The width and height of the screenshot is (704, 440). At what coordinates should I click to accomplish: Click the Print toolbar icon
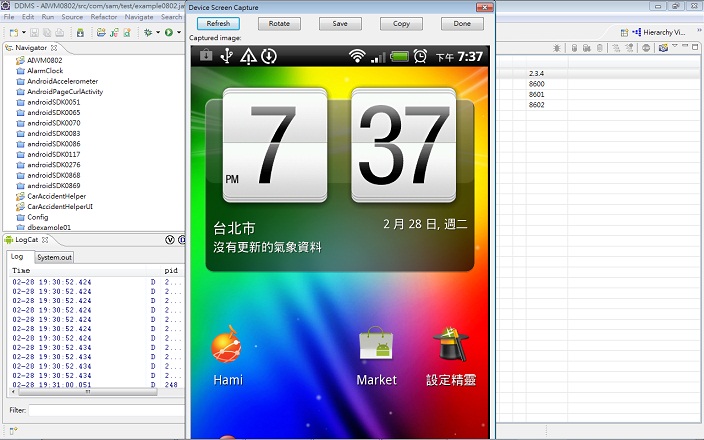pyautogui.click(x=59, y=32)
